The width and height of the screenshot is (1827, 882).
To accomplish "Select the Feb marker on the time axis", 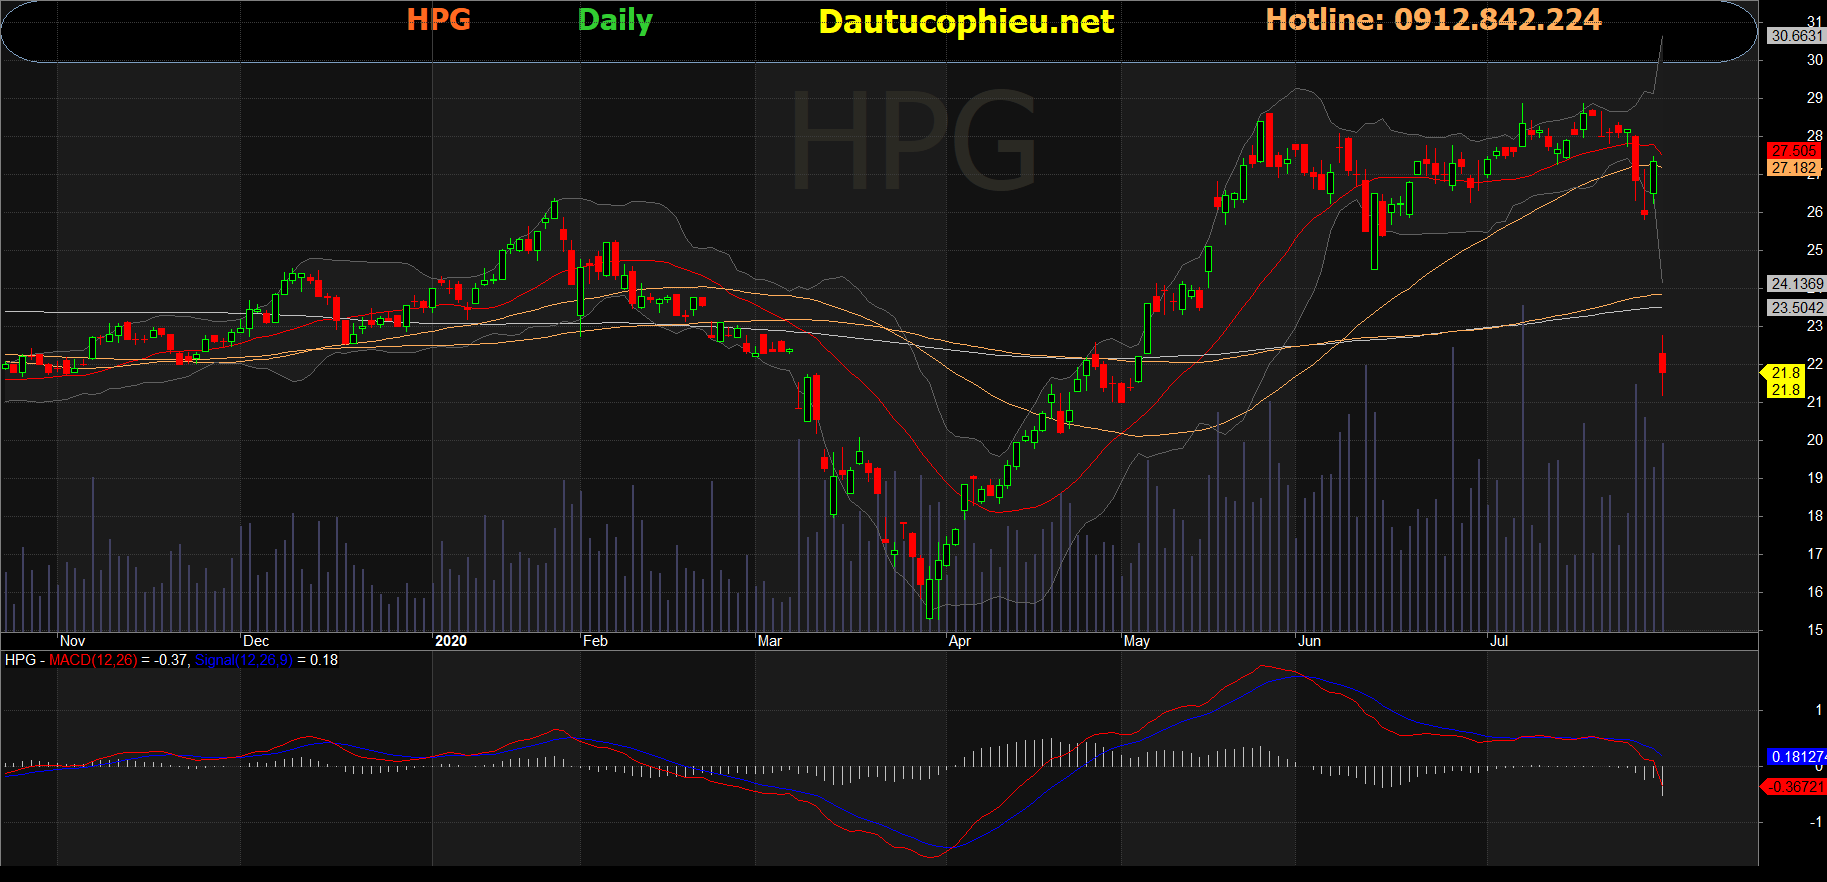I will click(x=595, y=641).
